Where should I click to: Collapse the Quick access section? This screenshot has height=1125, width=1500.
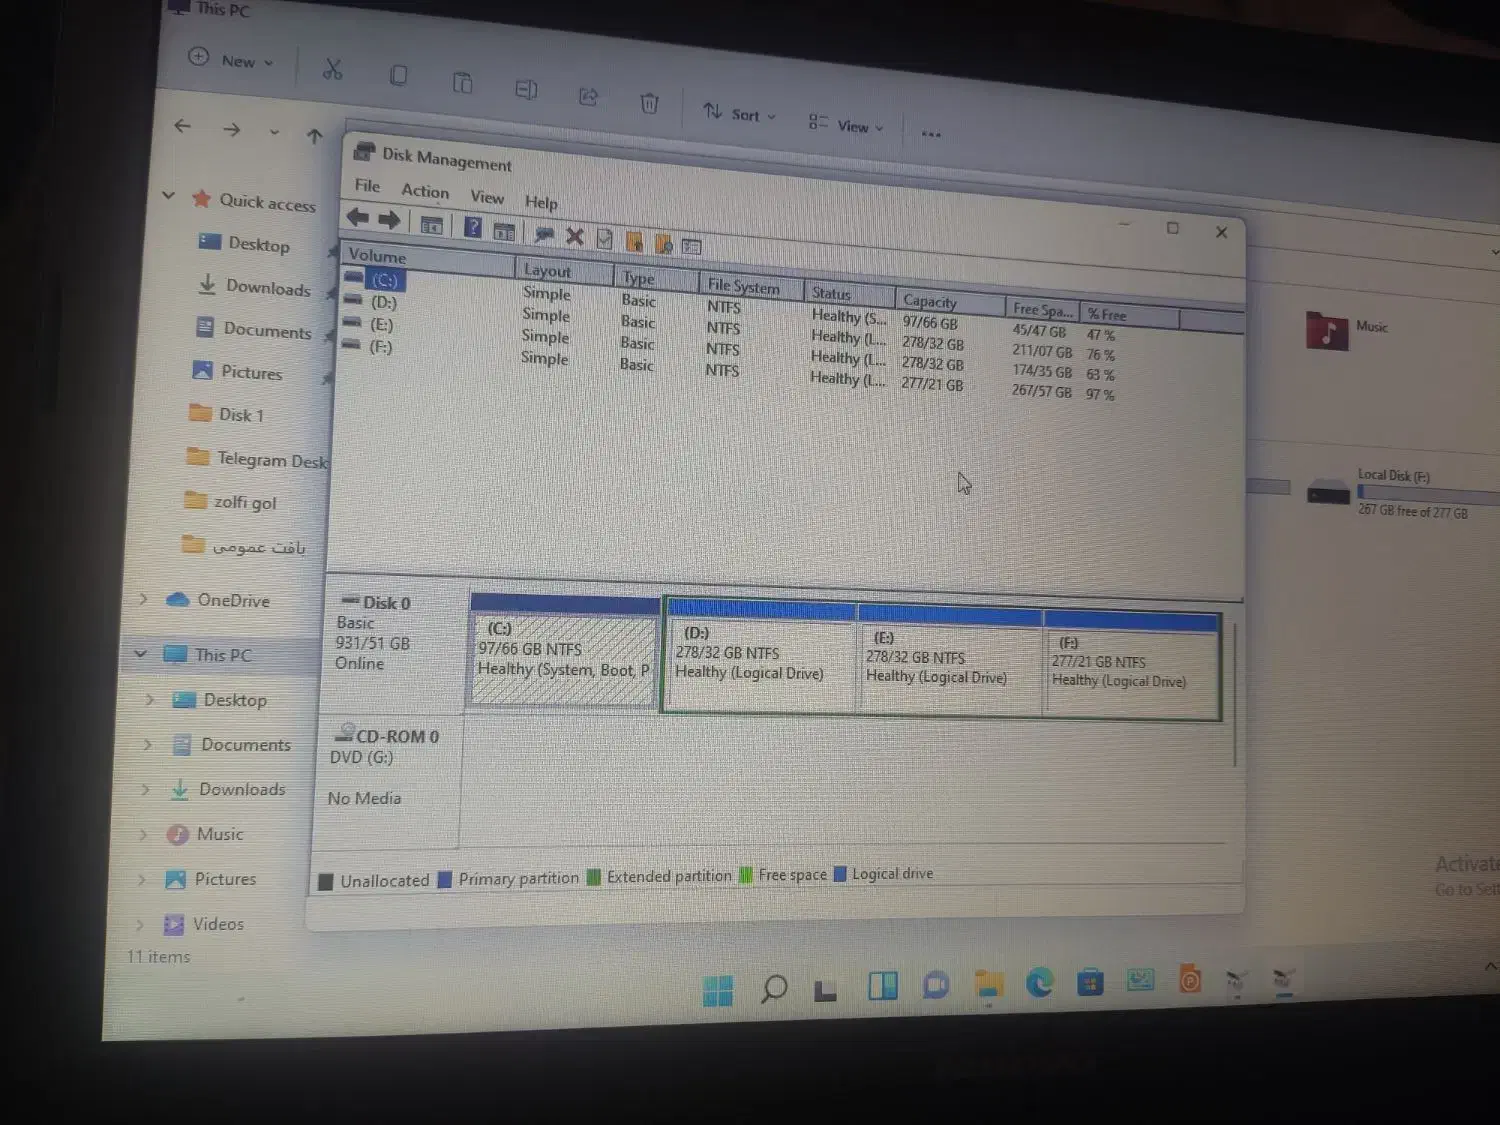168,195
